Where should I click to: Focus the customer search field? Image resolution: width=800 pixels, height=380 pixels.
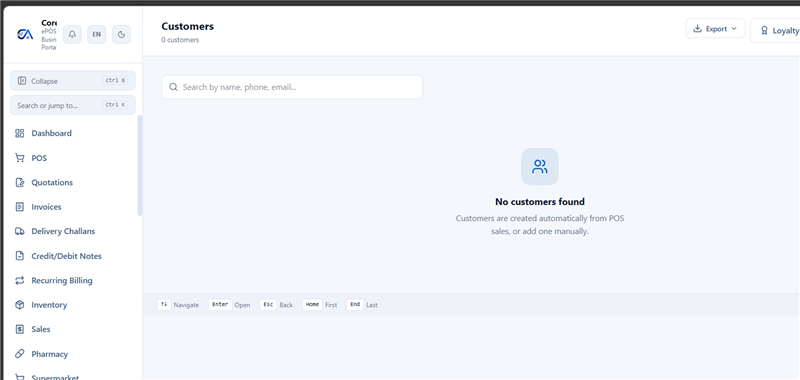coord(292,87)
